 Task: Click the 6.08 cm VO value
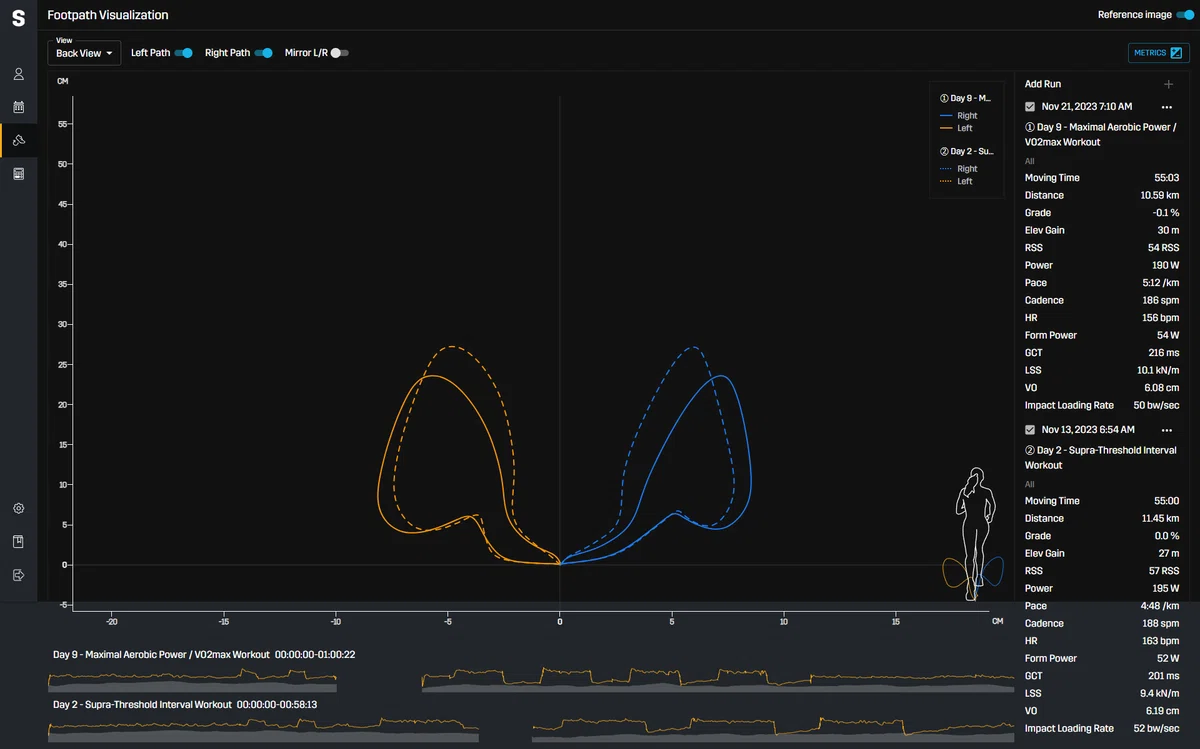pos(1163,388)
